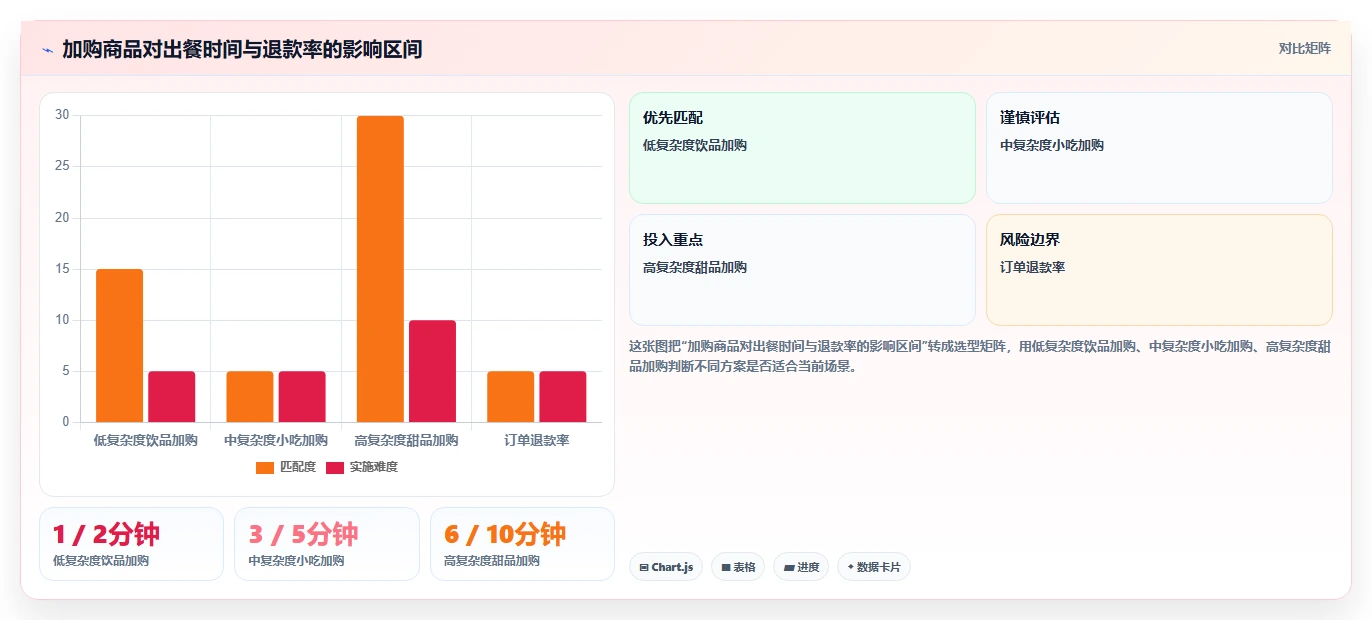Click orange 匹配度 bar for 中复杂度小吃加购
Viewport: 1372px width, 620px height.
click(250, 397)
